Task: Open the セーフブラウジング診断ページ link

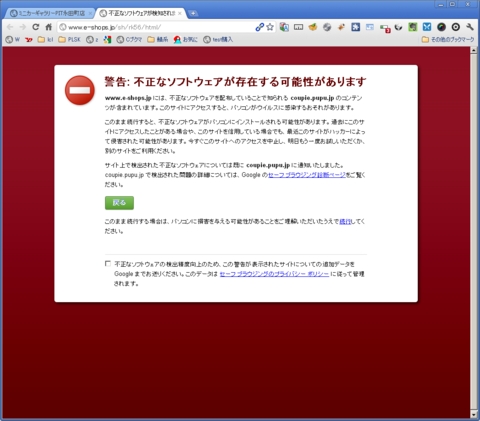Action: pyautogui.click(x=307, y=175)
